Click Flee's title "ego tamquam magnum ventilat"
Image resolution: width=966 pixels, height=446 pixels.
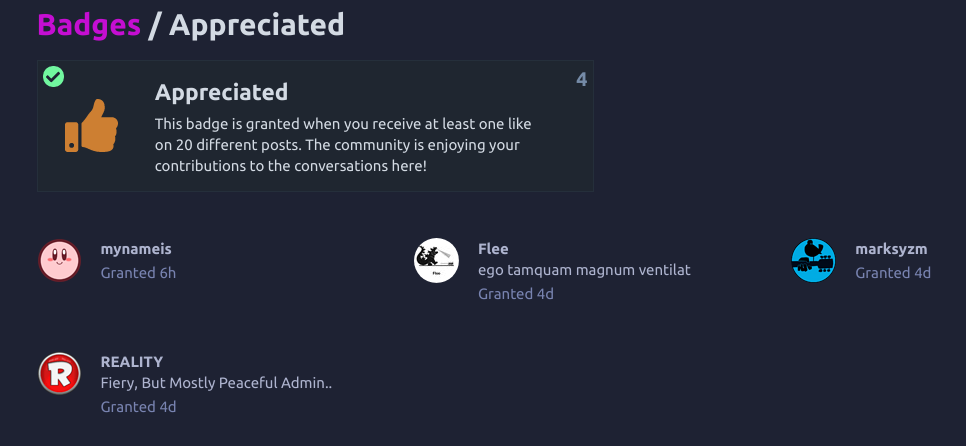[x=584, y=270]
